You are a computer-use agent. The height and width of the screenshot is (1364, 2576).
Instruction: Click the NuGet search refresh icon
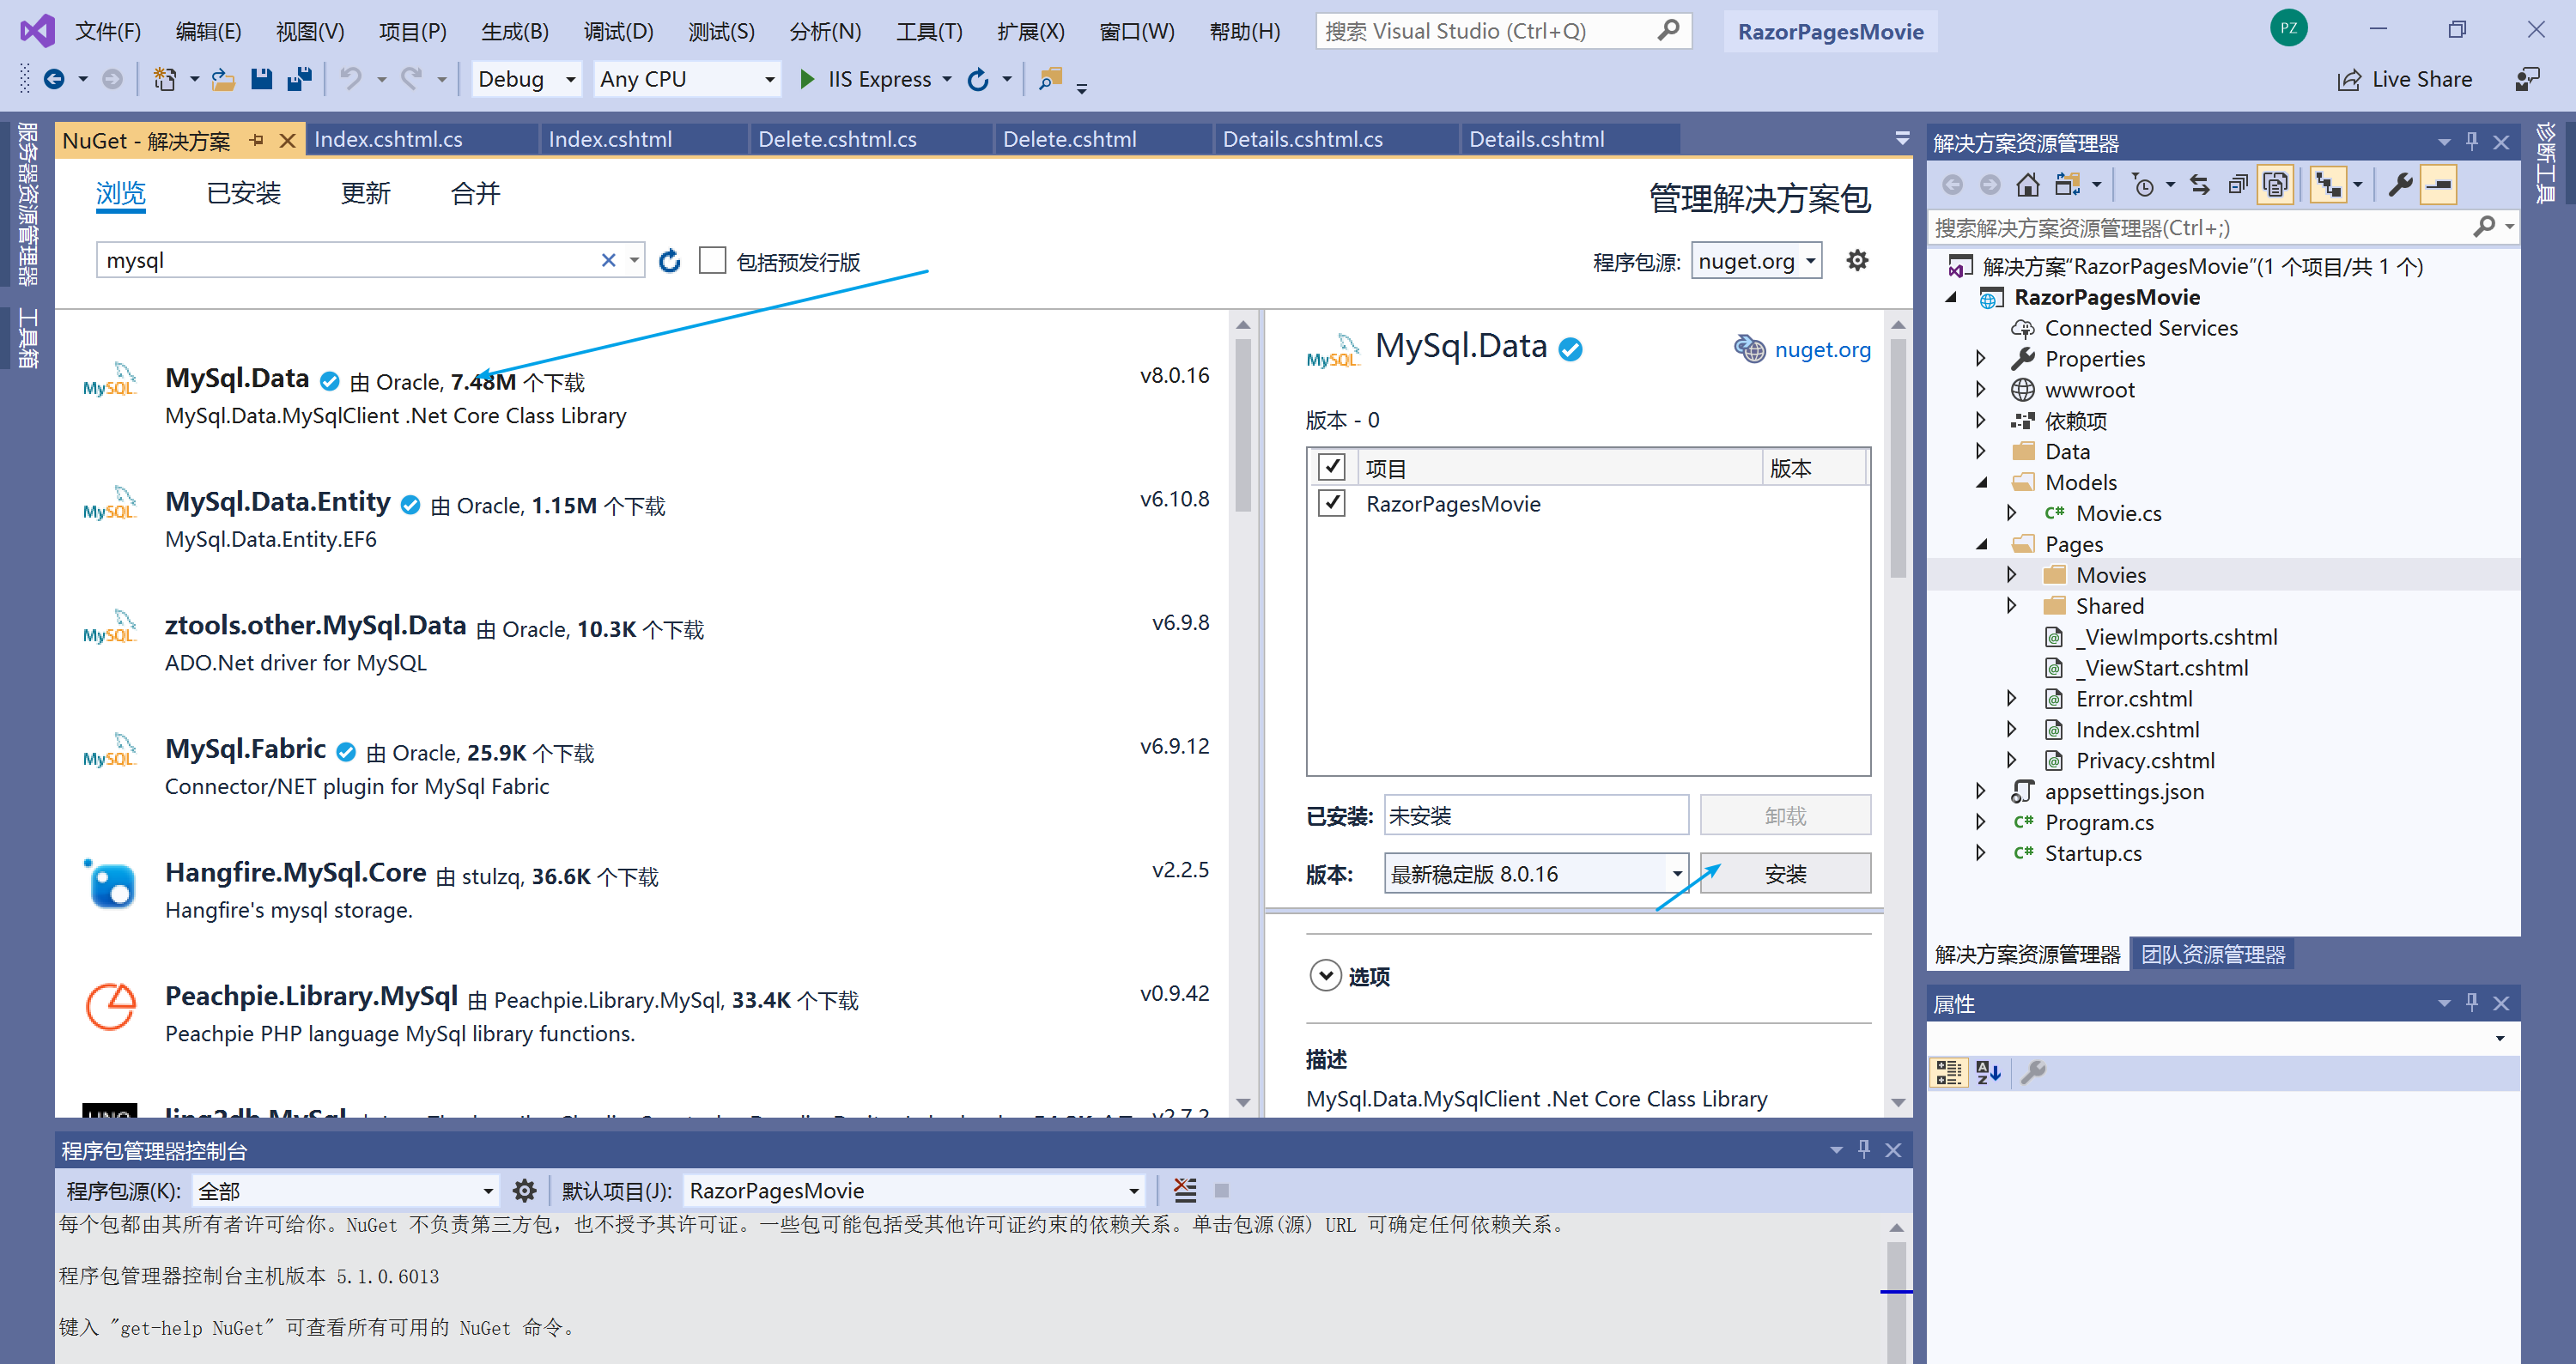[x=670, y=261]
